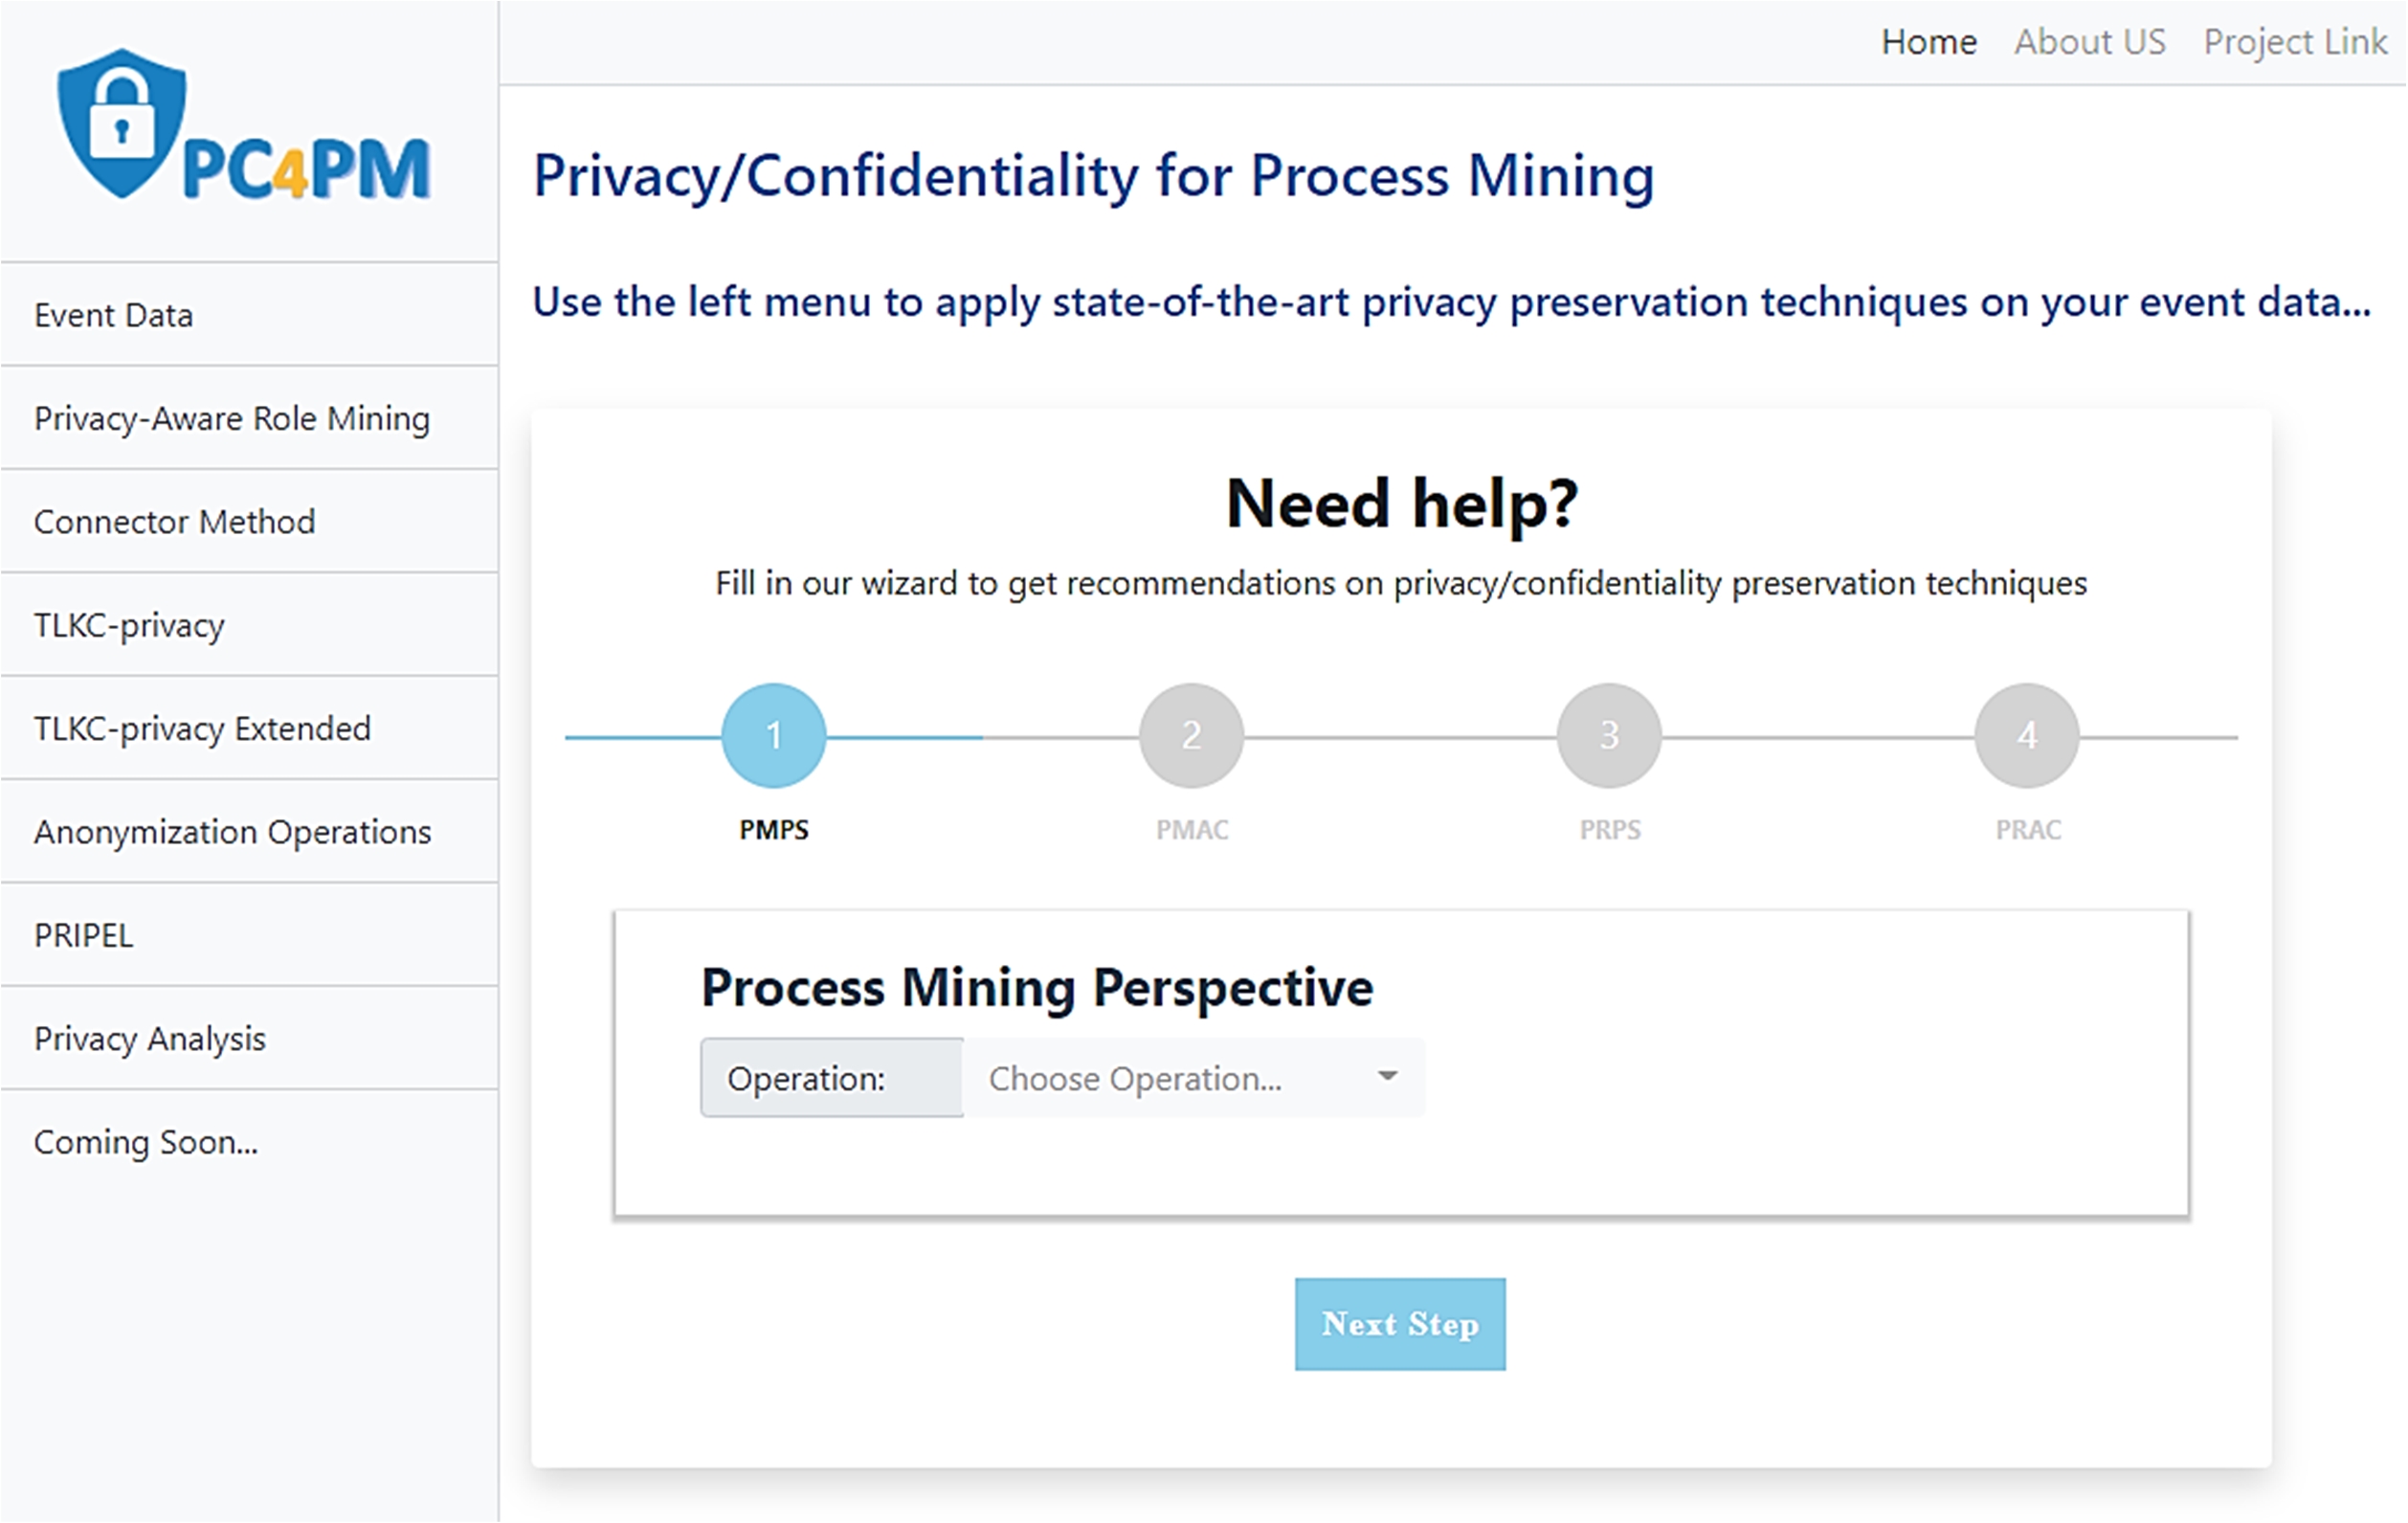Open Home in top navigation
2408x1523 pixels.
[x=1928, y=42]
